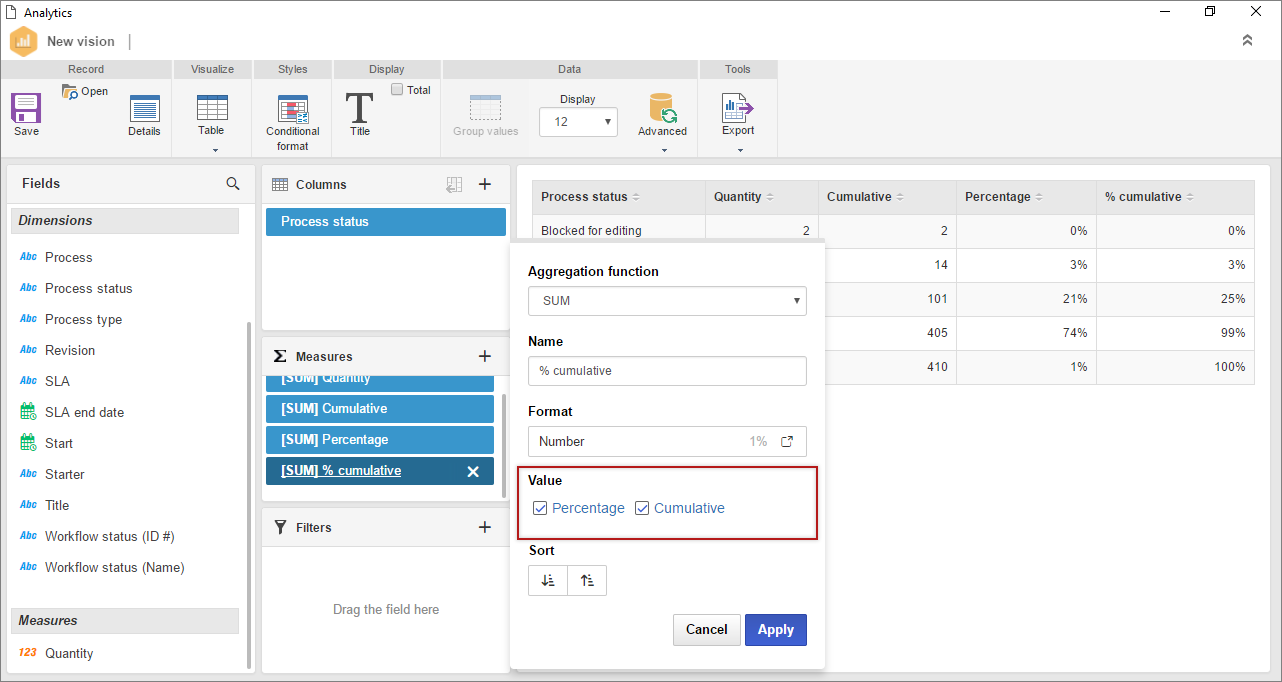
Task: Add a new measure with plus
Action: tap(485, 356)
